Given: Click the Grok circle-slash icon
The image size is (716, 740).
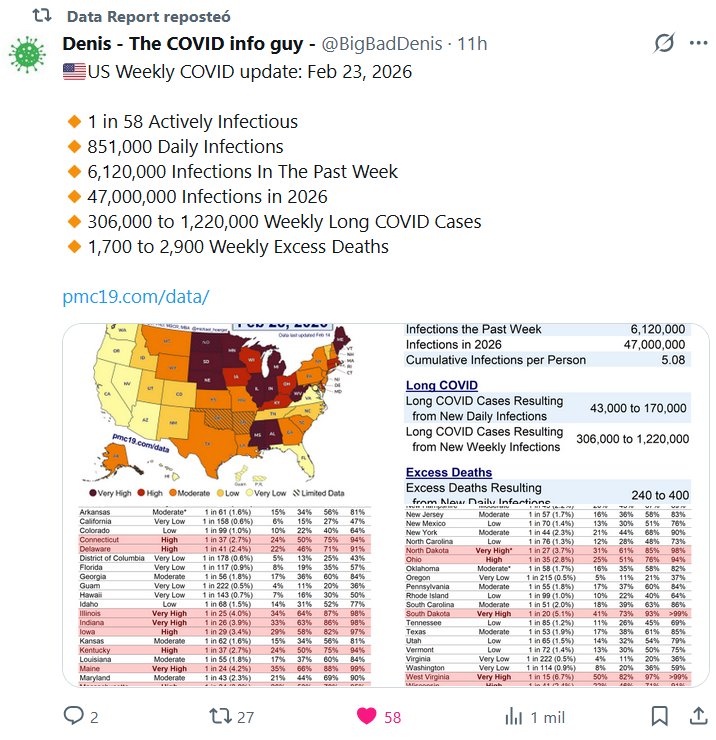Looking at the screenshot, I should [x=663, y=44].
